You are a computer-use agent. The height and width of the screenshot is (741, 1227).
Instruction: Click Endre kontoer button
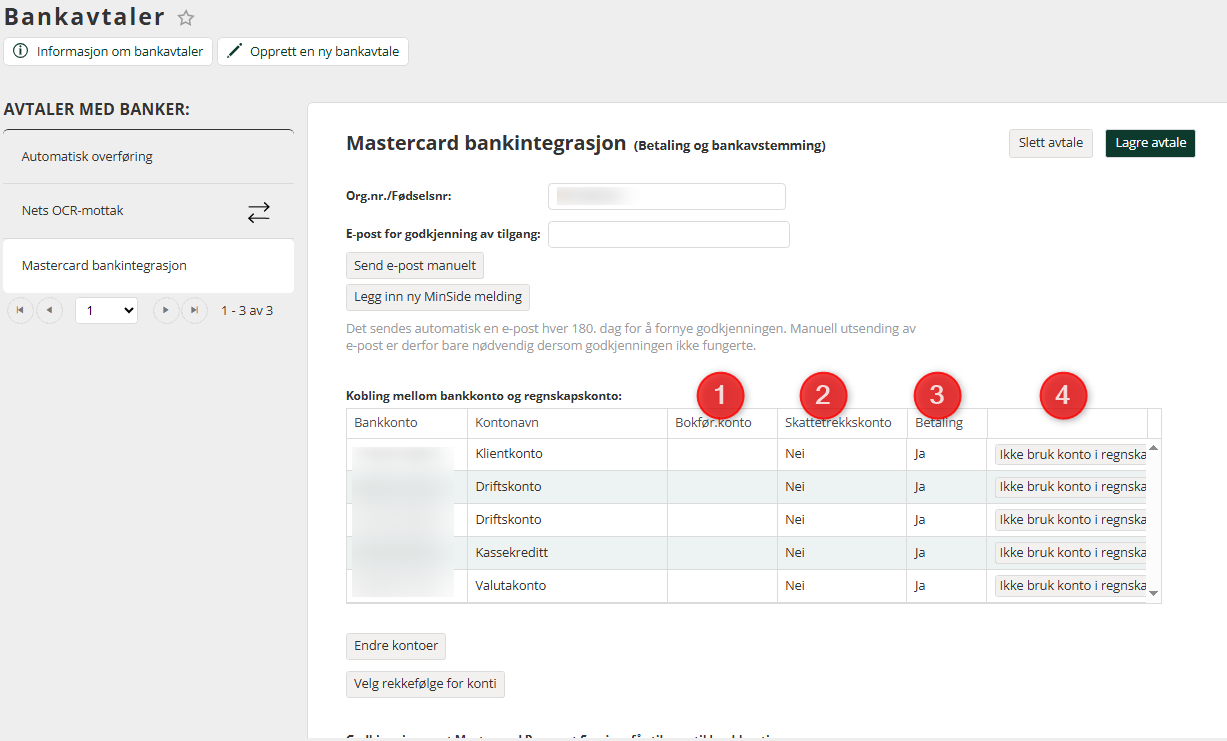click(x=396, y=646)
